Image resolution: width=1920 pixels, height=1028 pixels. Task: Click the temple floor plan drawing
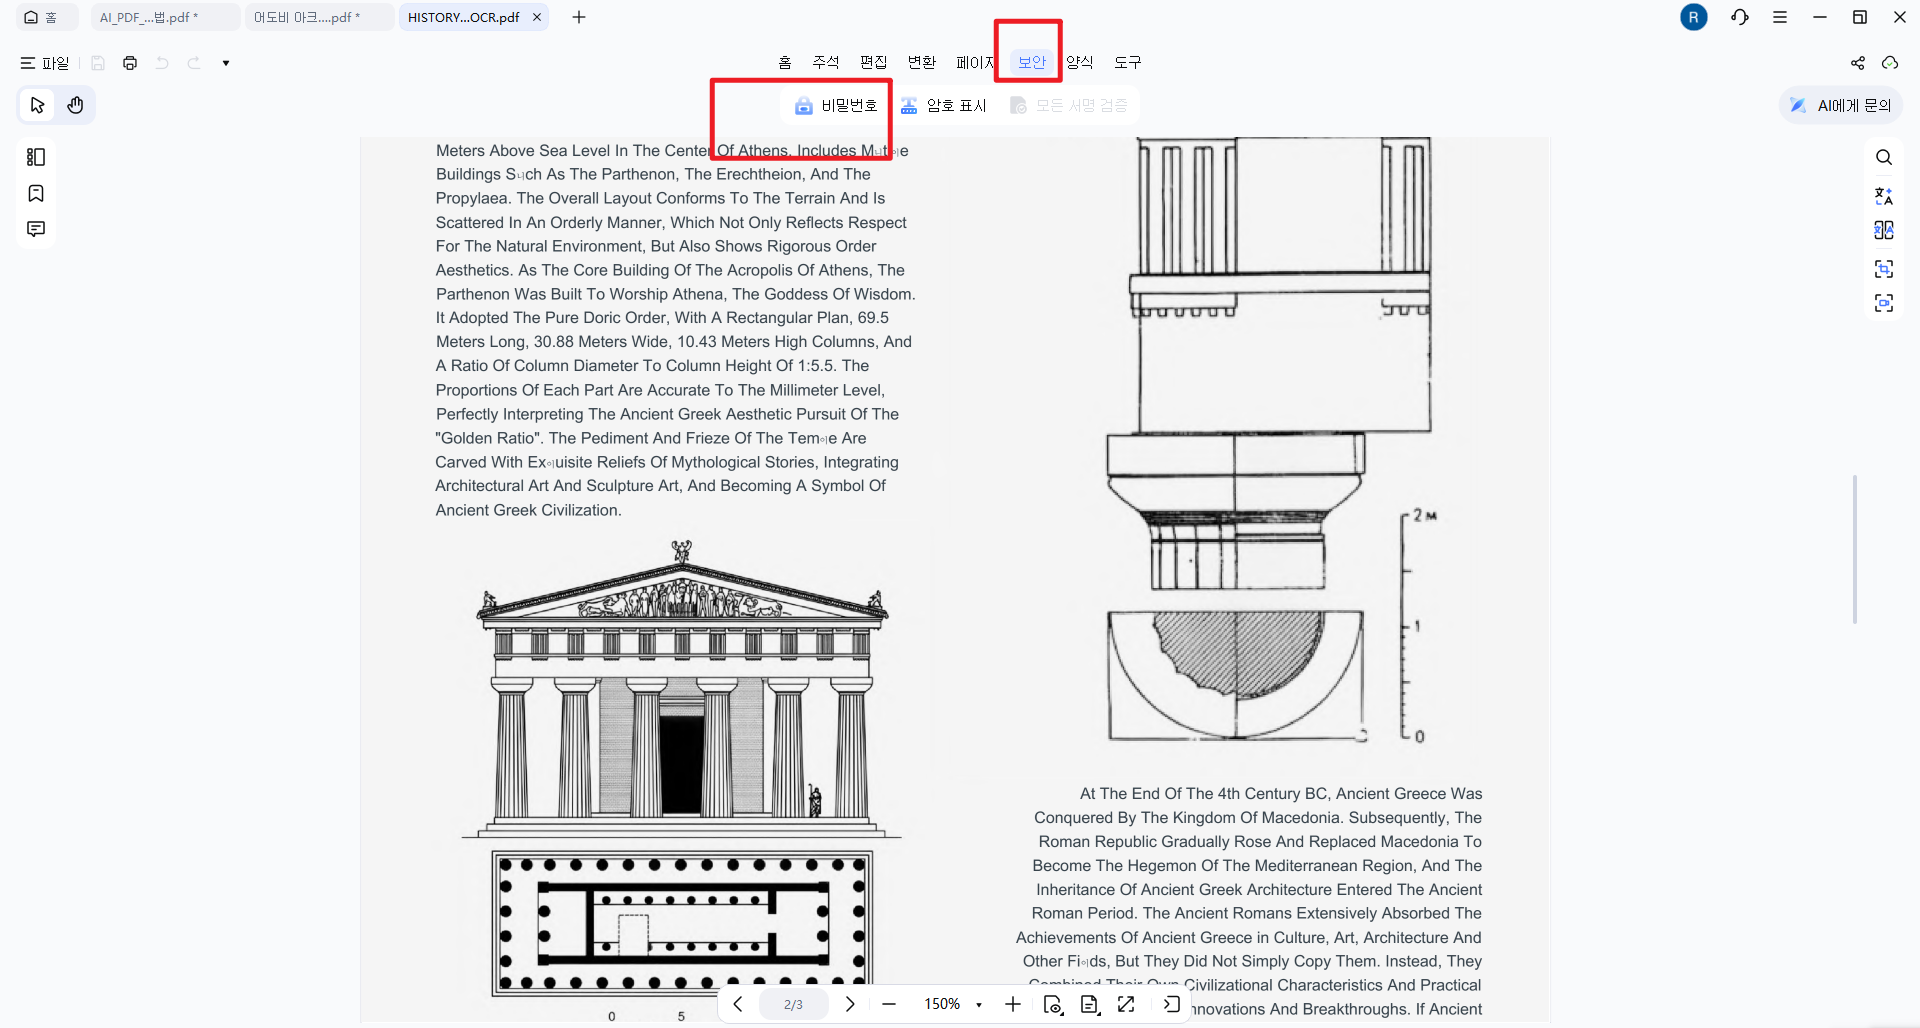click(x=682, y=922)
